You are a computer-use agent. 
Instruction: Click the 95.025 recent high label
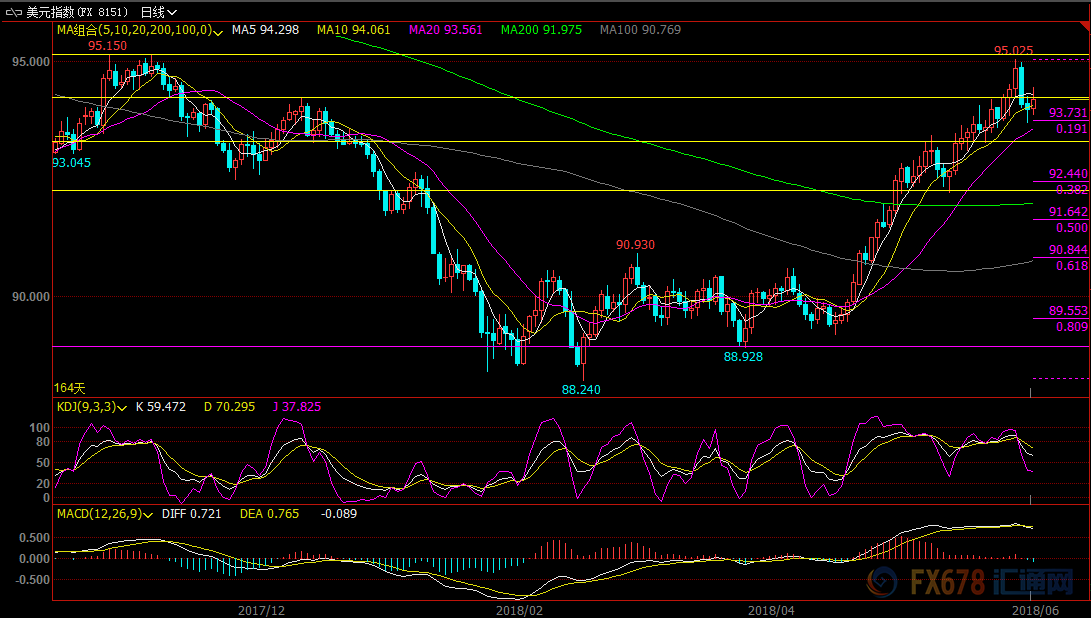[x=1013, y=50]
